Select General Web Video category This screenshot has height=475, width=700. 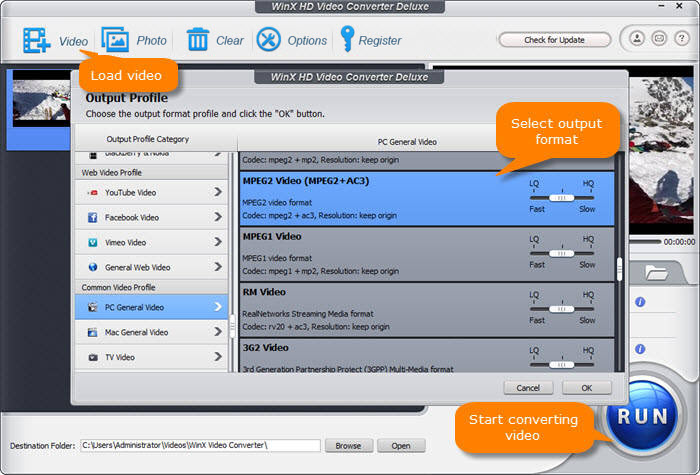151,267
